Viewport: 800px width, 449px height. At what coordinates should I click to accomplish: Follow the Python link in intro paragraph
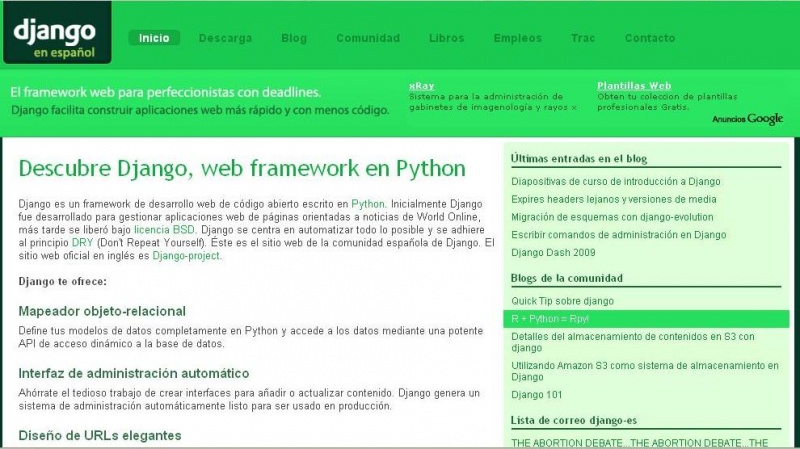point(368,203)
